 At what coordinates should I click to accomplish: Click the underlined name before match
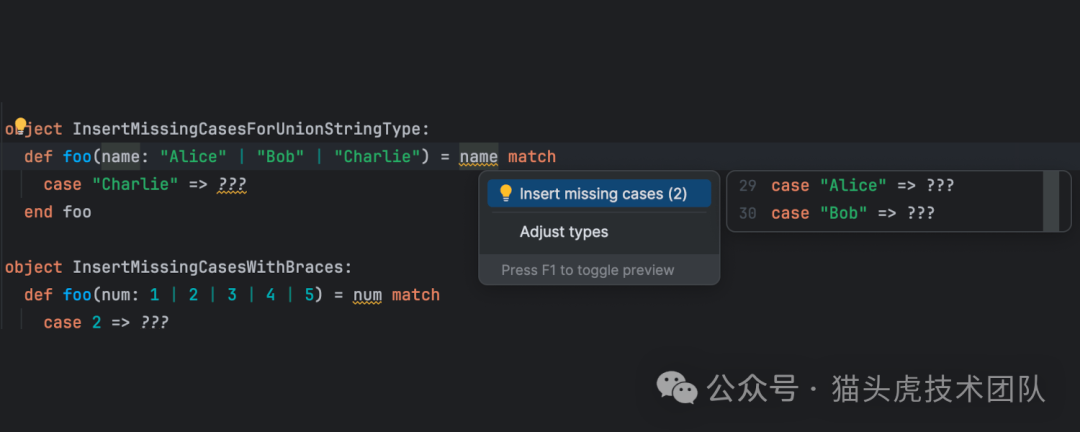(478, 157)
